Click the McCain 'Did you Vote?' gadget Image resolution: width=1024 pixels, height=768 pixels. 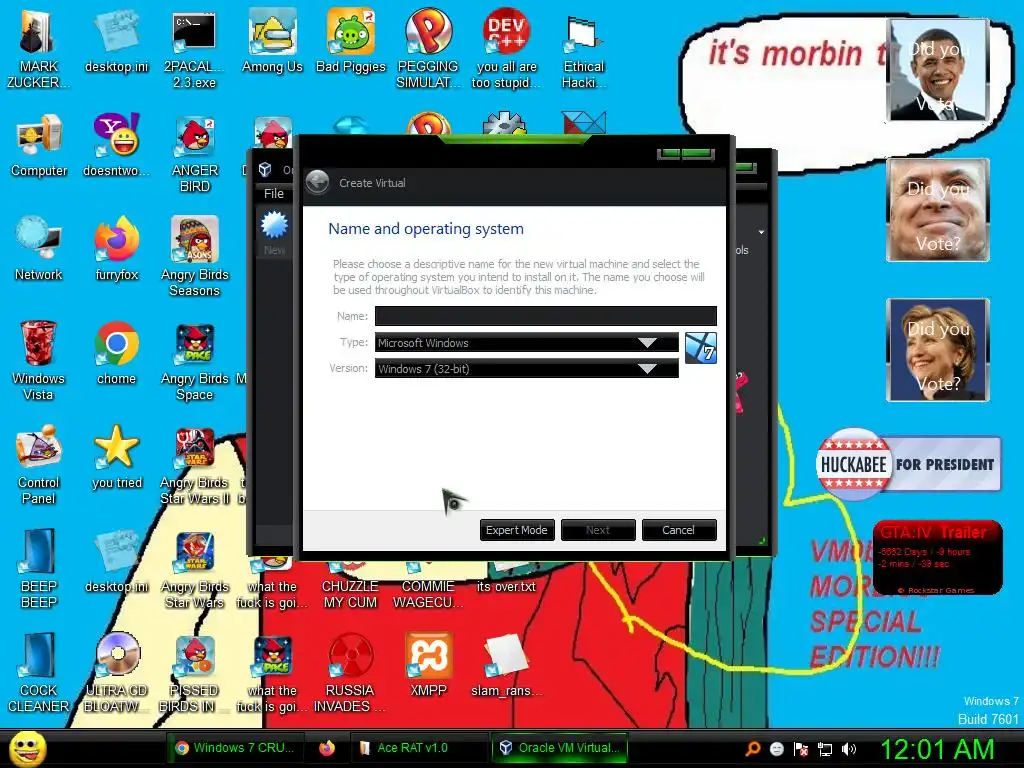click(938, 210)
